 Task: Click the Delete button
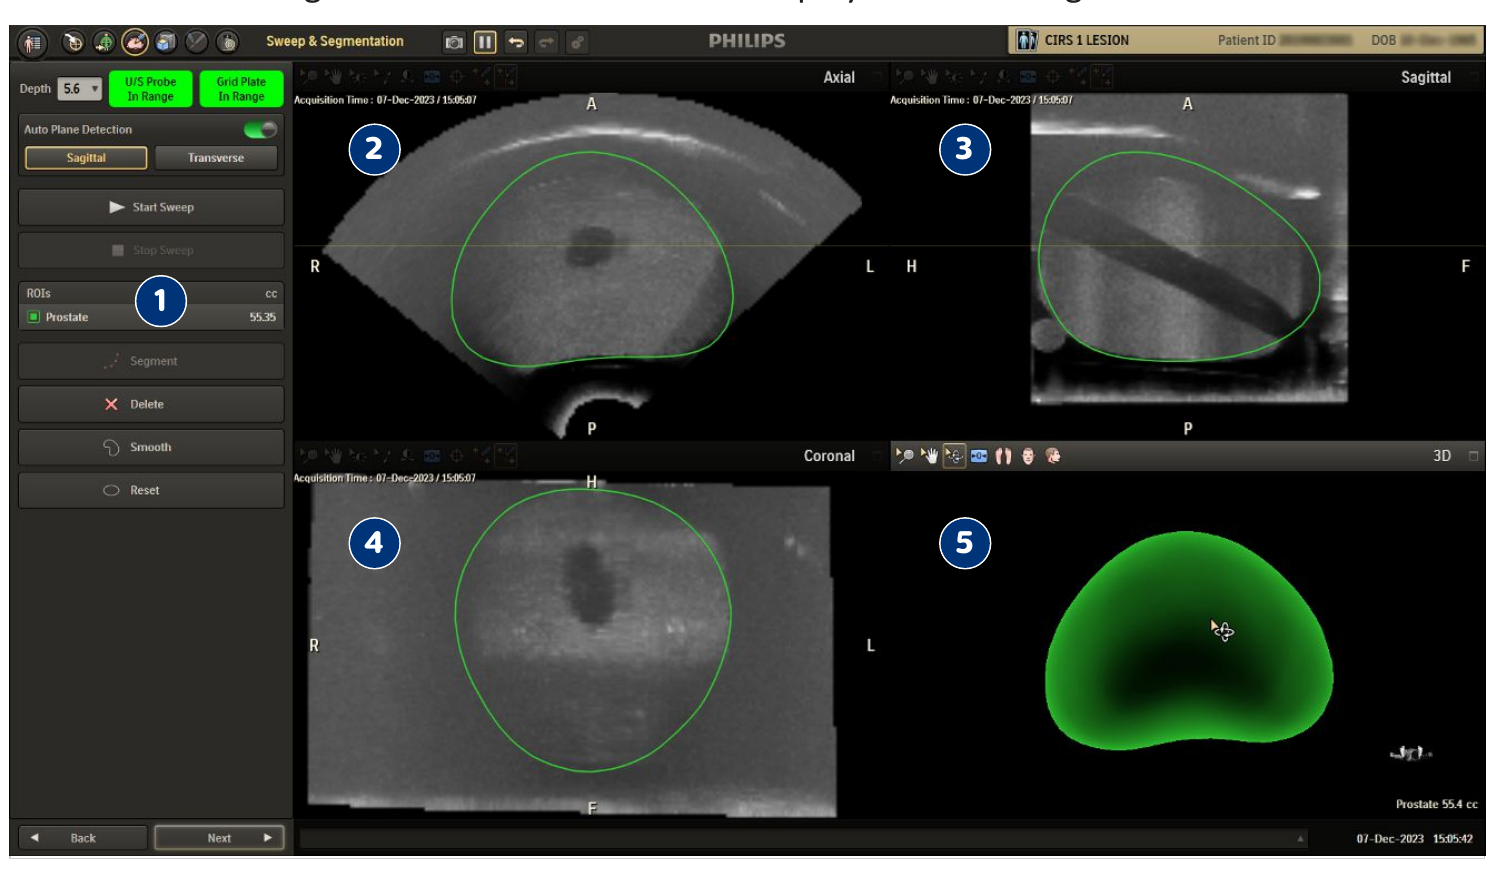pyautogui.click(x=151, y=404)
